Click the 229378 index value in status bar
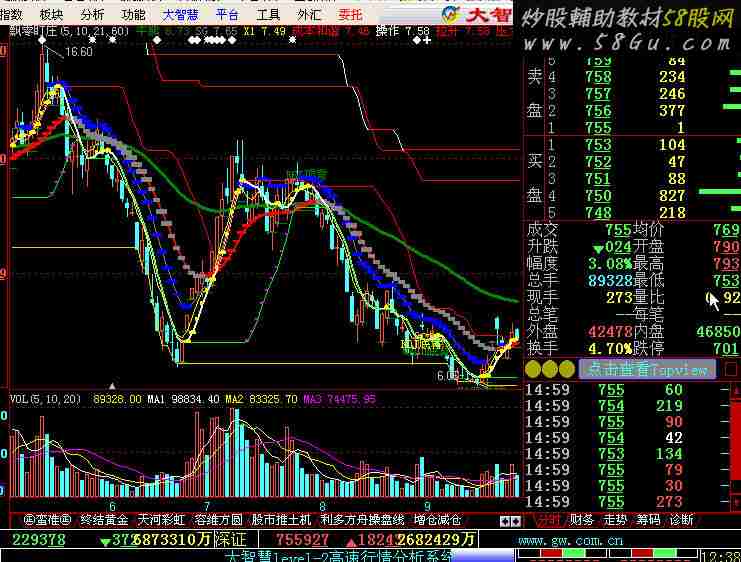The image size is (741, 562). (39, 540)
